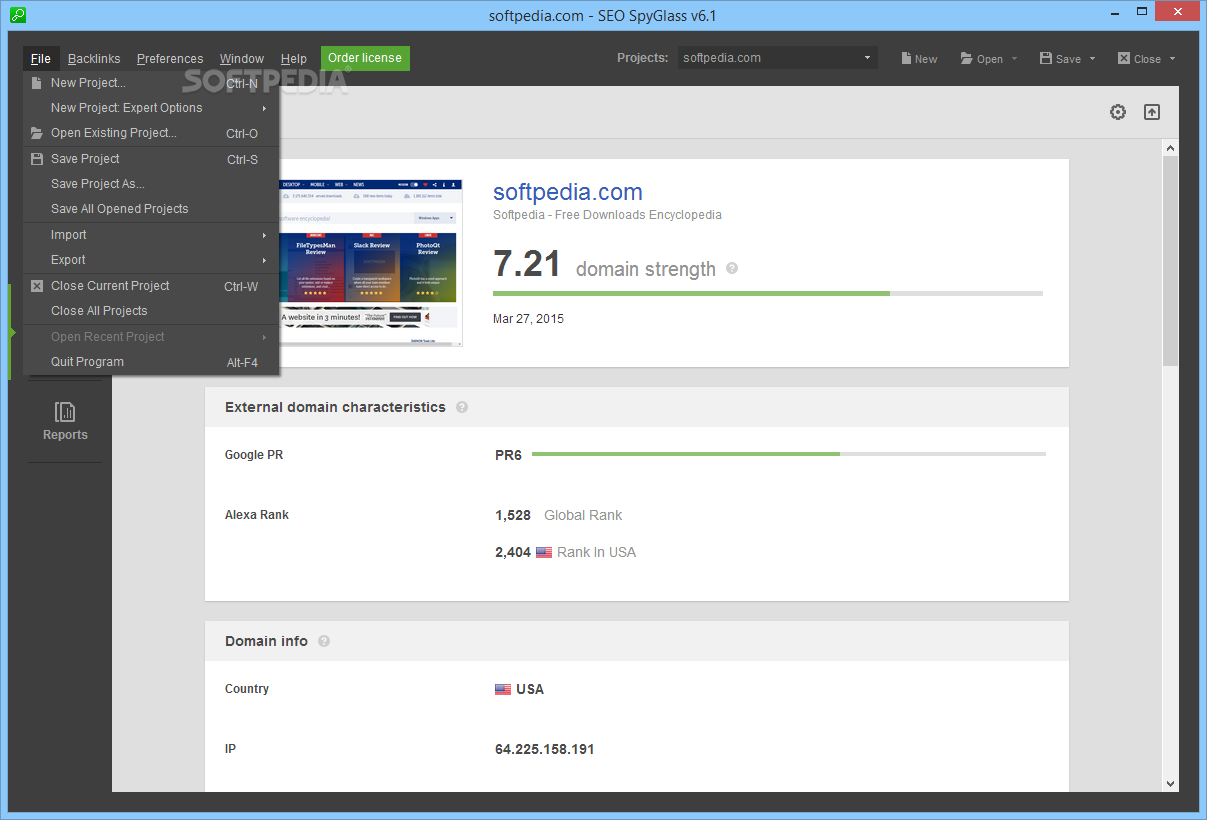Choose Save Project from the File menu
The width and height of the screenshot is (1207, 820).
point(151,159)
